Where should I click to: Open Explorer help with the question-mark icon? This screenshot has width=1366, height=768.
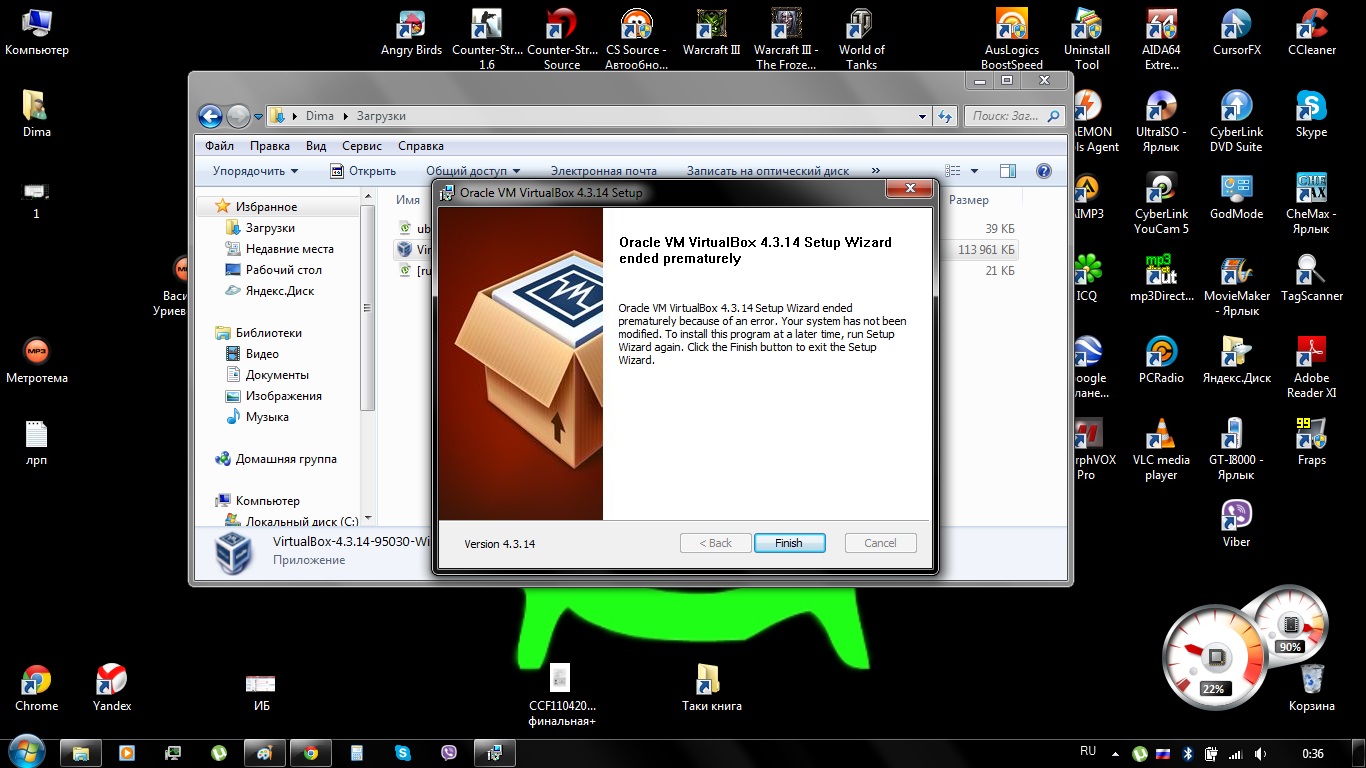pyautogui.click(x=1044, y=171)
